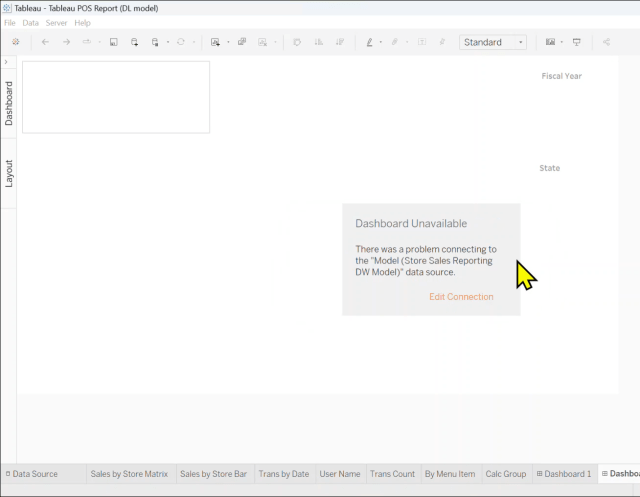The height and width of the screenshot is (497, 640).
Task: Click the Edit Connection link
Action: coord(461,297)
